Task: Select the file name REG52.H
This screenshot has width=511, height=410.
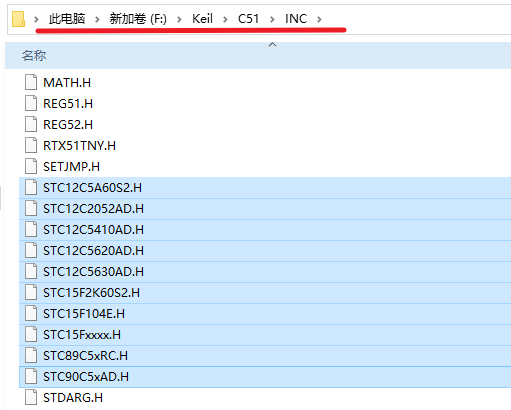Action: [x=68, y=125]
